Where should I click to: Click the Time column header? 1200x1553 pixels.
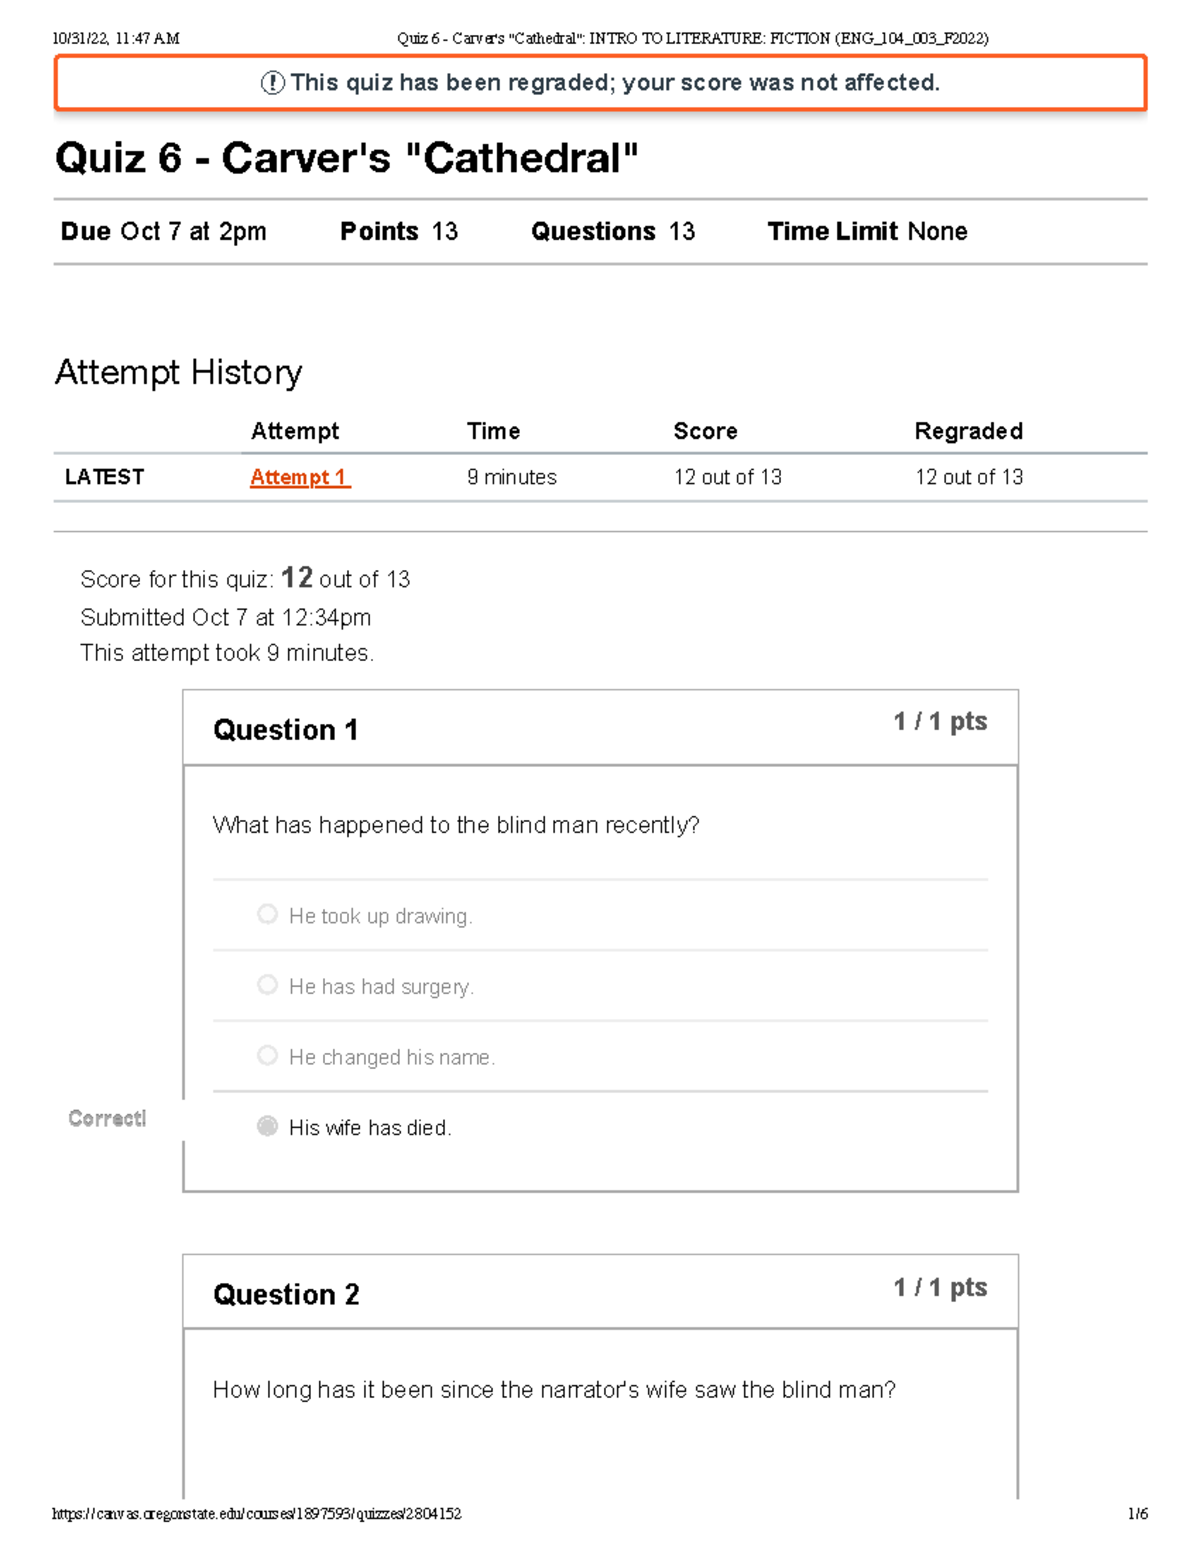point(493,430)
